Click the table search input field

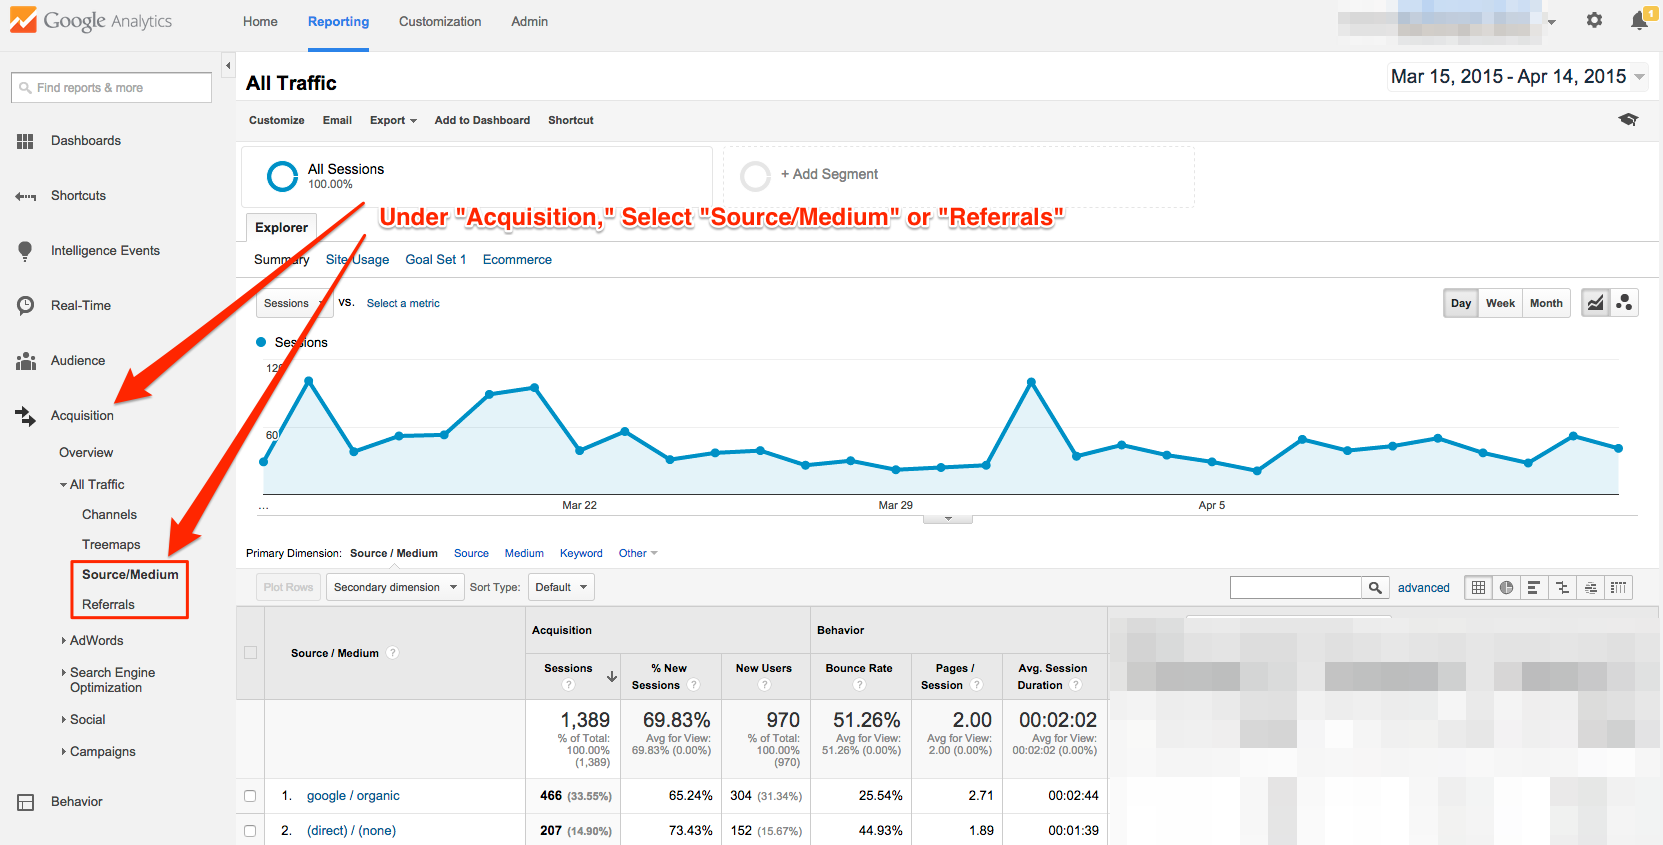point(1296,588)
